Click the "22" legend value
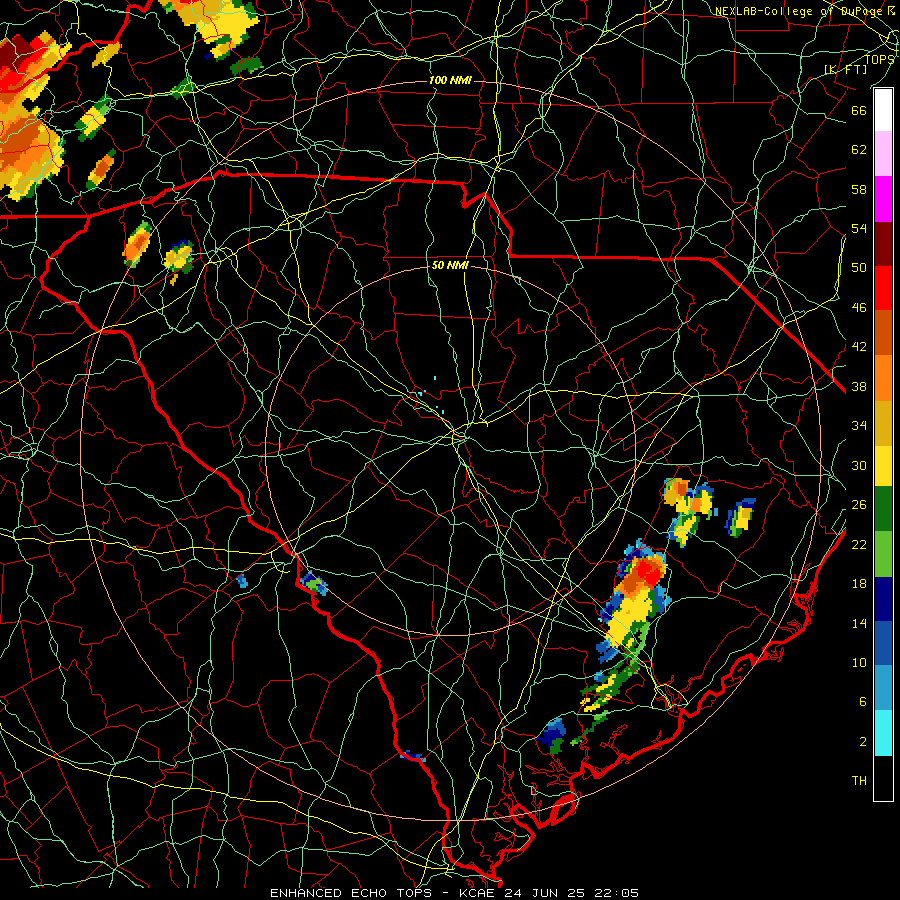The width and height of the screenshot is (900, 900). pos(859,544)
